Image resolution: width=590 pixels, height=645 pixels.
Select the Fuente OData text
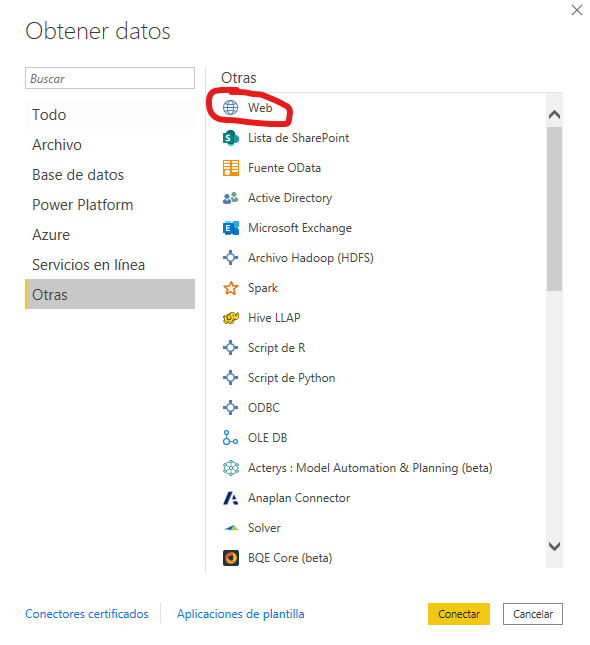(284, 168)
